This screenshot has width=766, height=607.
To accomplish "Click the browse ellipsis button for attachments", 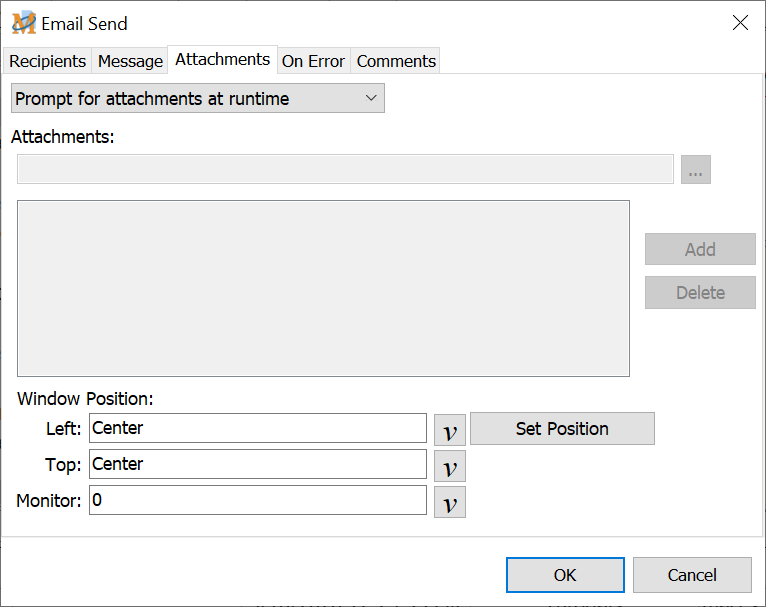I will tap(696, 170).
